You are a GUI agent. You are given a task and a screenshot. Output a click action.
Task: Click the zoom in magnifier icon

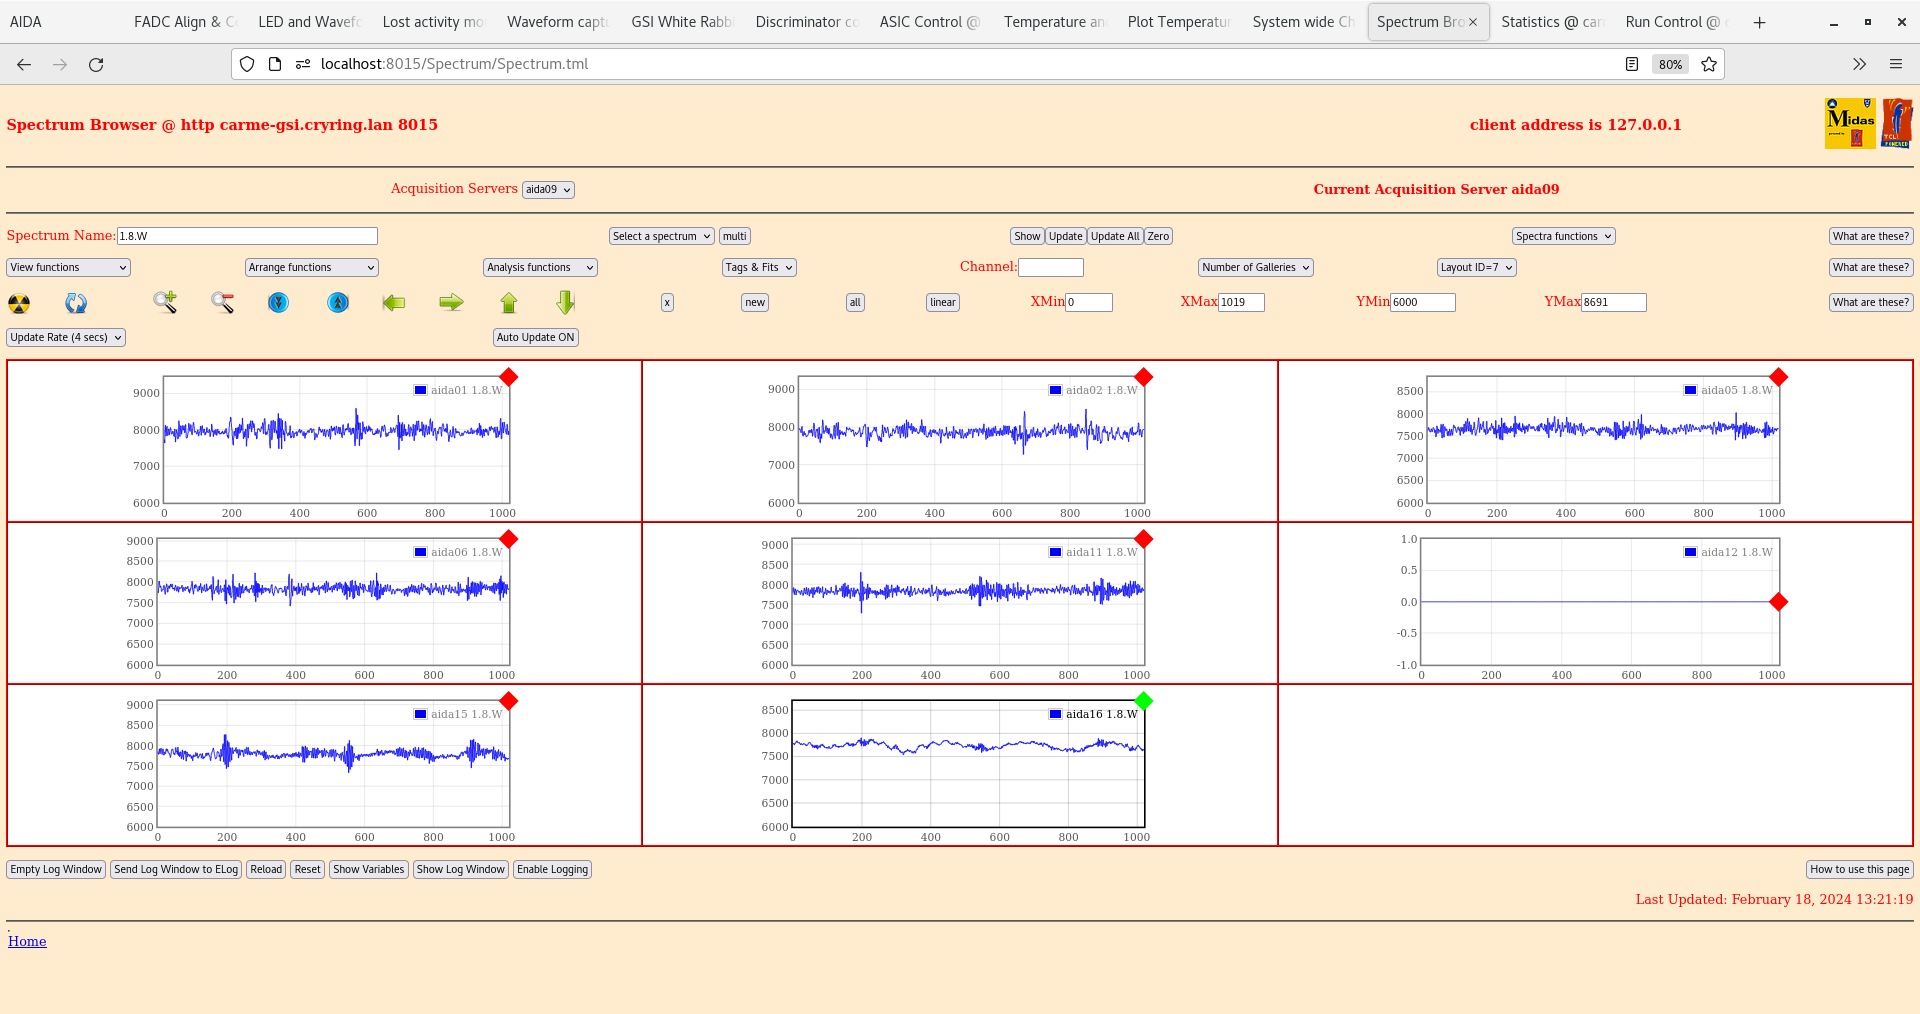[165, 302]
